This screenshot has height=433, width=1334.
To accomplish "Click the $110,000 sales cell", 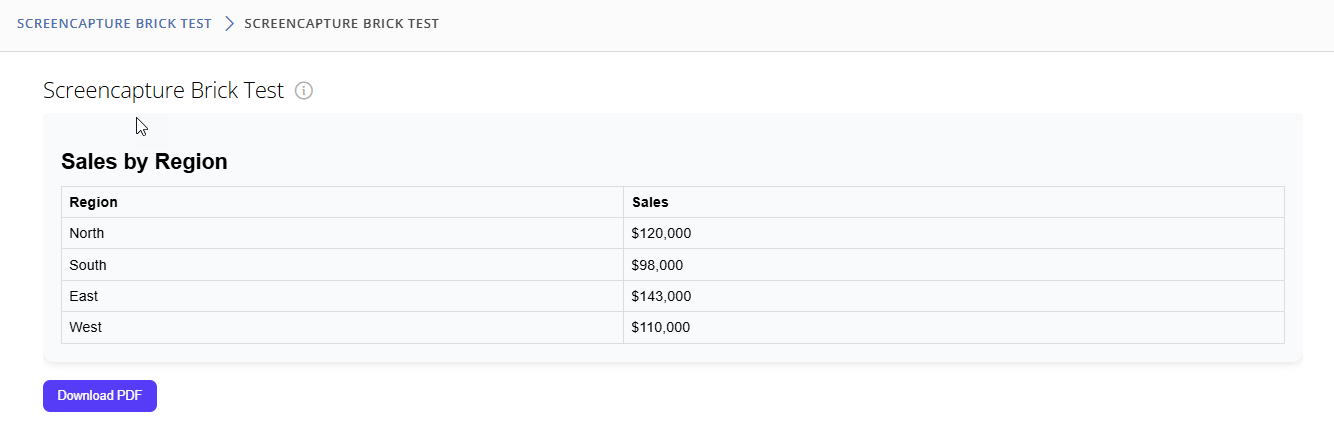I will click(954, 327).
